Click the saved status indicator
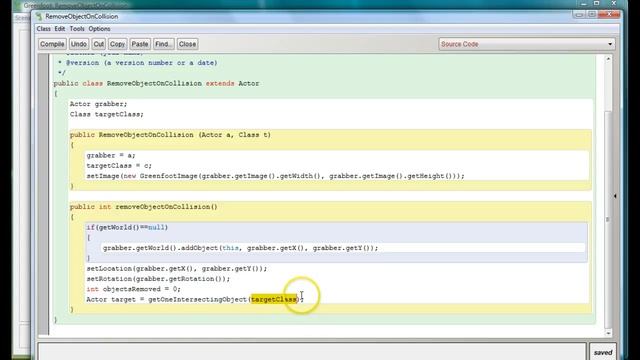The width and height of the screenshot is (640, 360). [x=603, y=352]
